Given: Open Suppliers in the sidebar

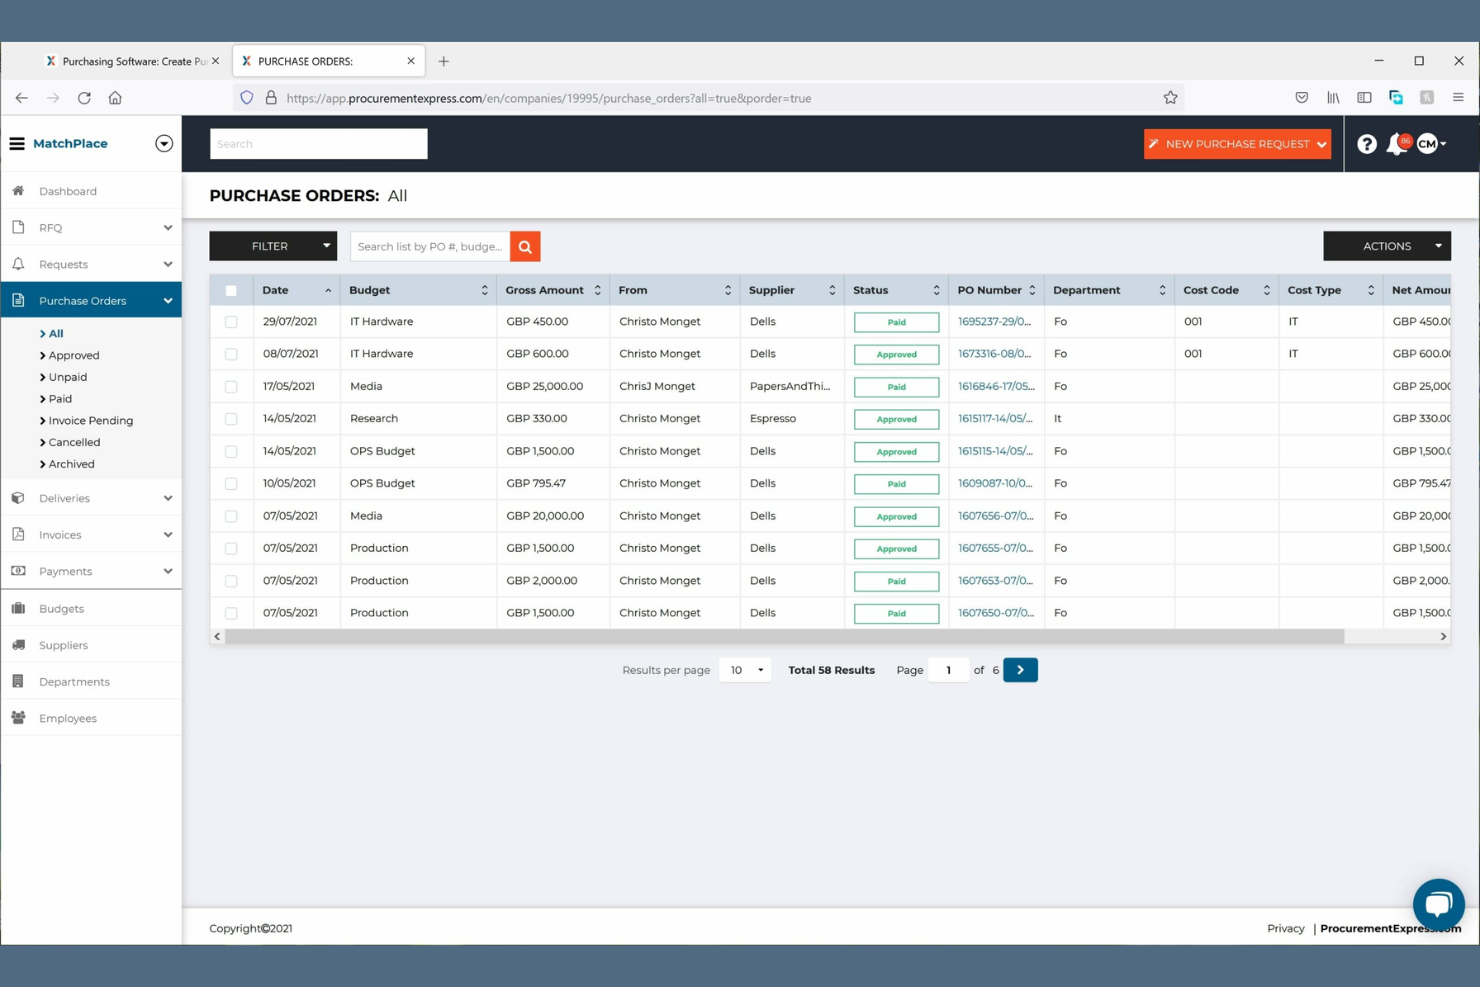Looking at the screenshot, I should (x=63, y=645).
